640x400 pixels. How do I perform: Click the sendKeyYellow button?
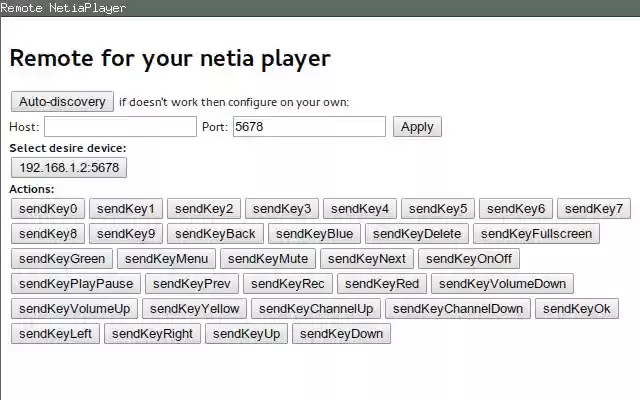tap(194, 309)
